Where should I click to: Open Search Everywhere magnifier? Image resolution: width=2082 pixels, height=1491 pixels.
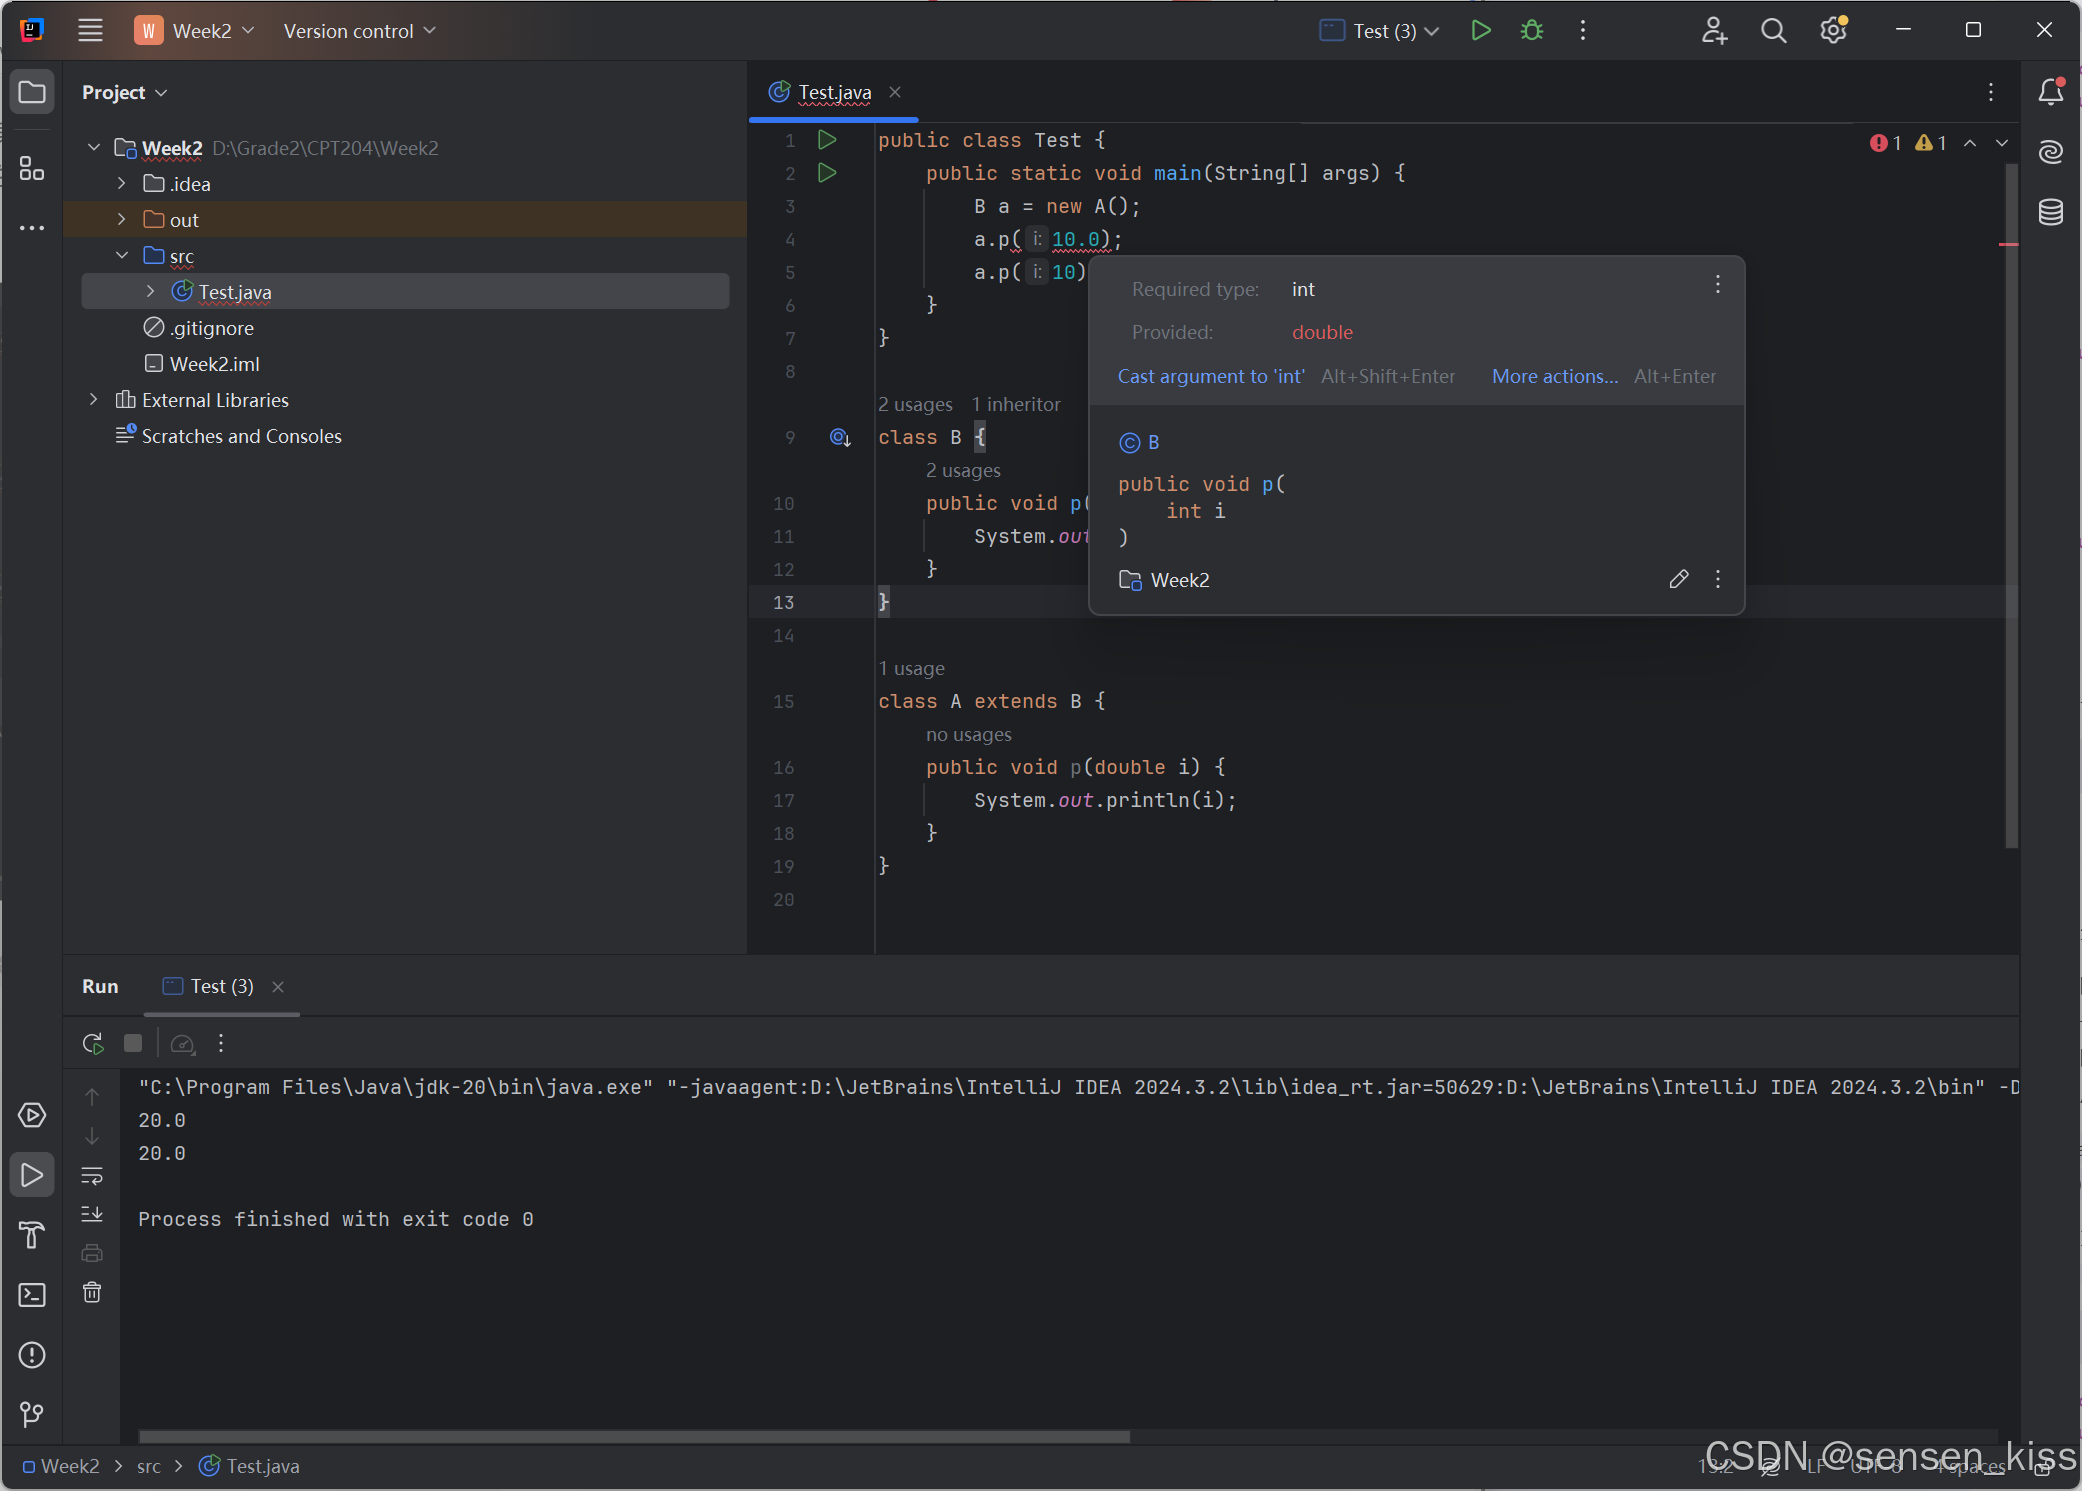1773,30
